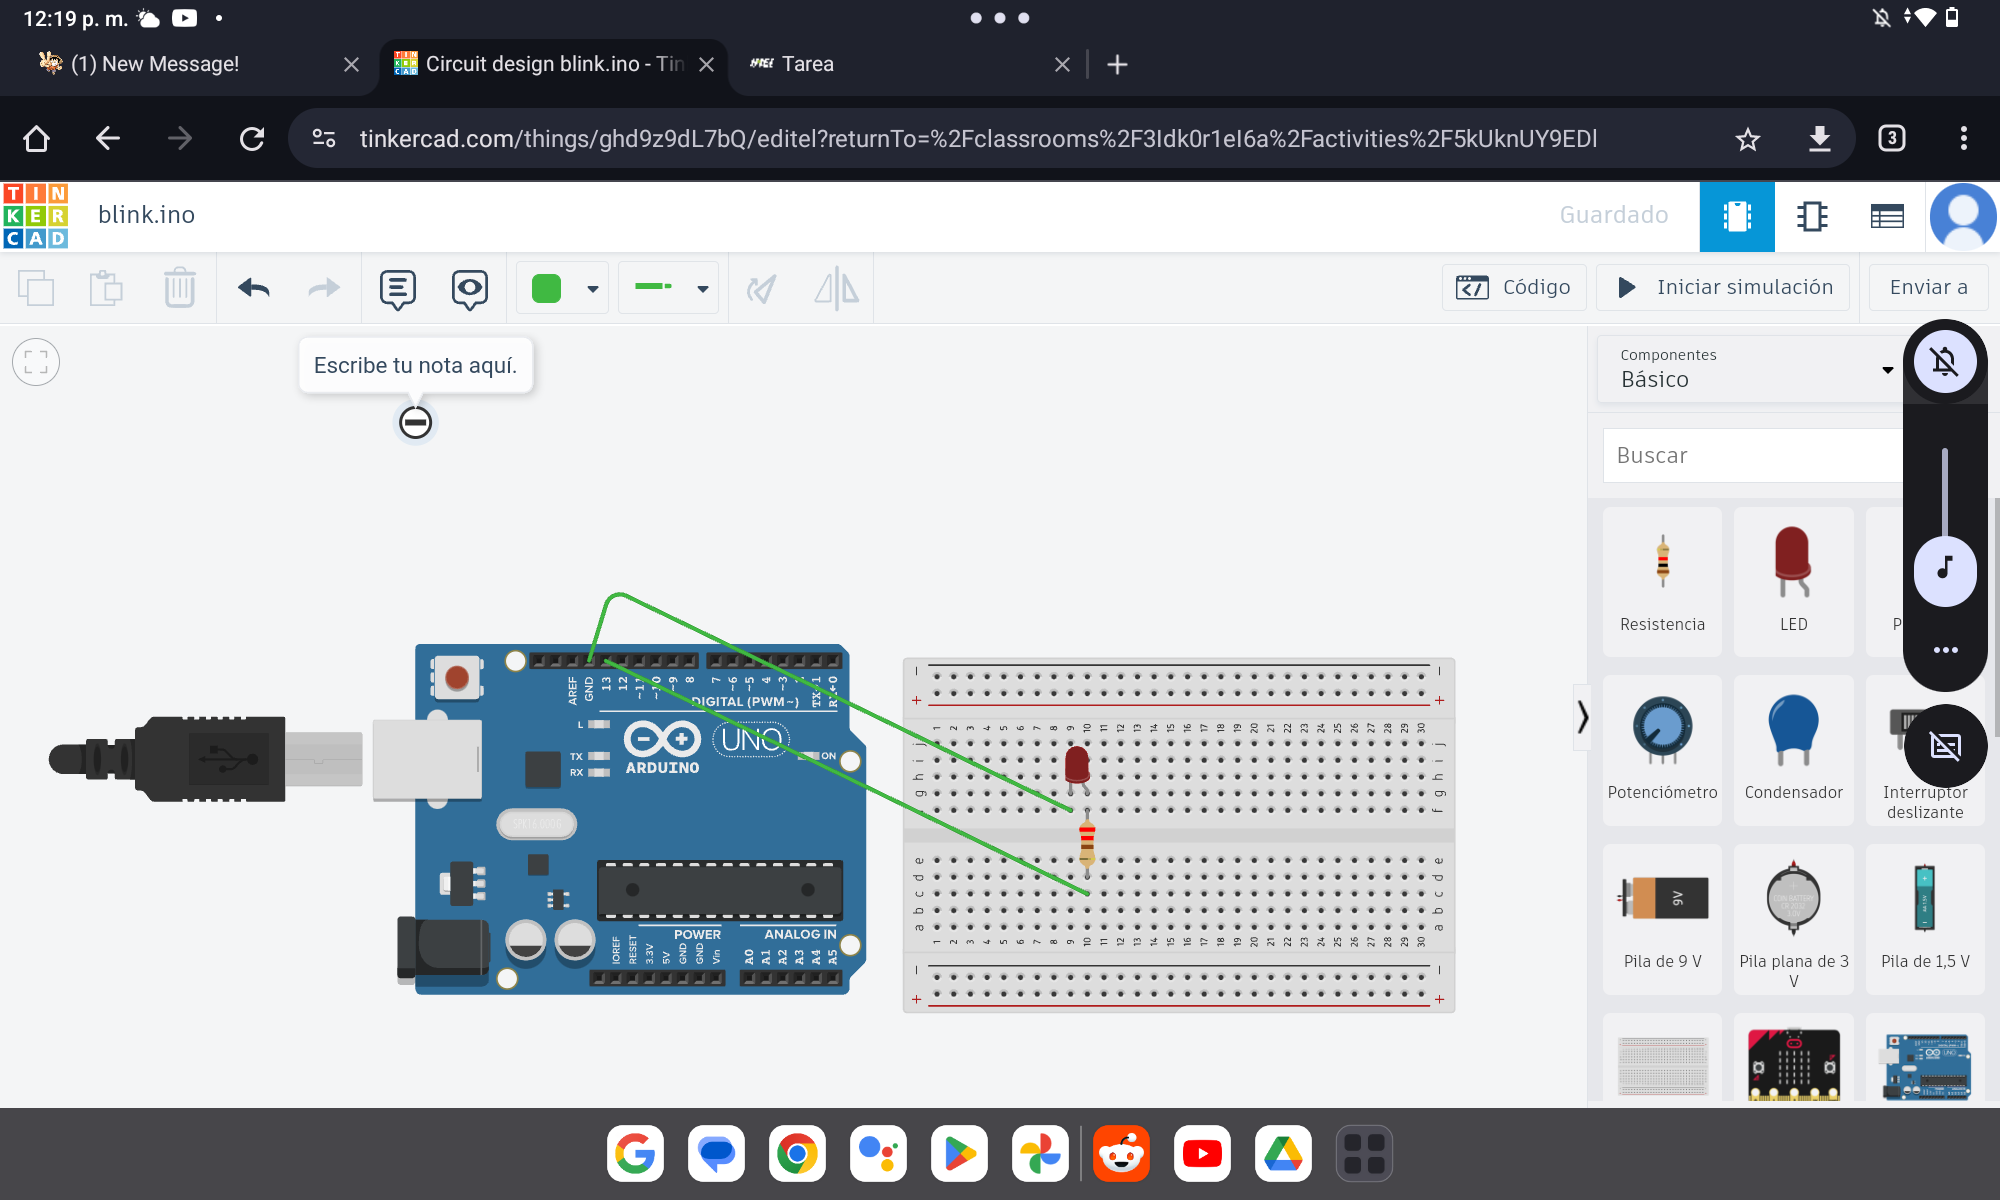Click the trash delete icon
Viewport: 2000px width, 1200px height.
pos(179,289)
